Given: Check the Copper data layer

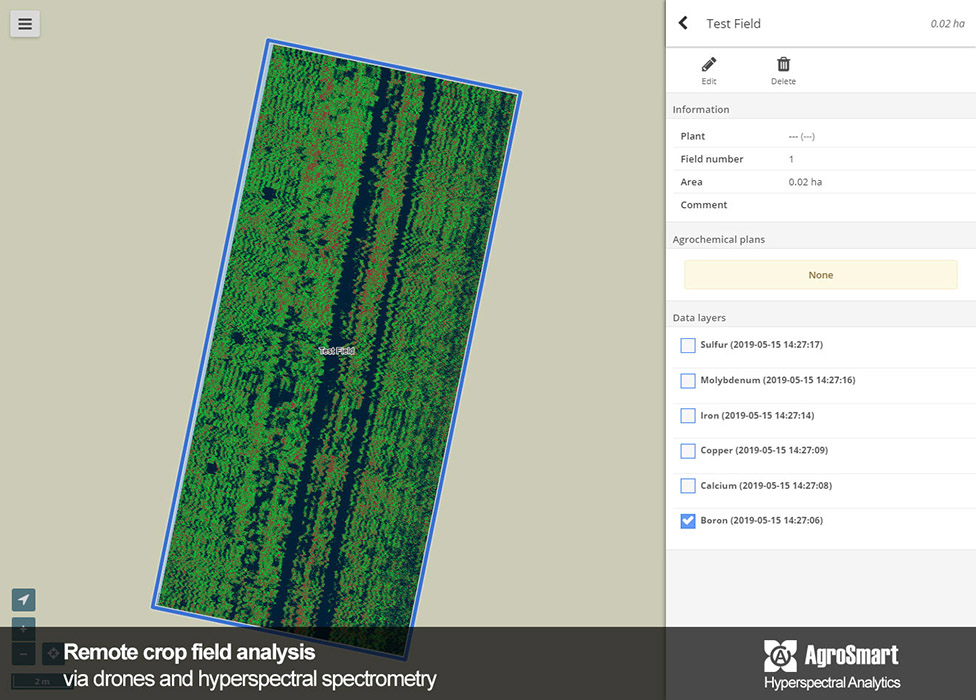Looking at the screenshot, I should [688, 451].
